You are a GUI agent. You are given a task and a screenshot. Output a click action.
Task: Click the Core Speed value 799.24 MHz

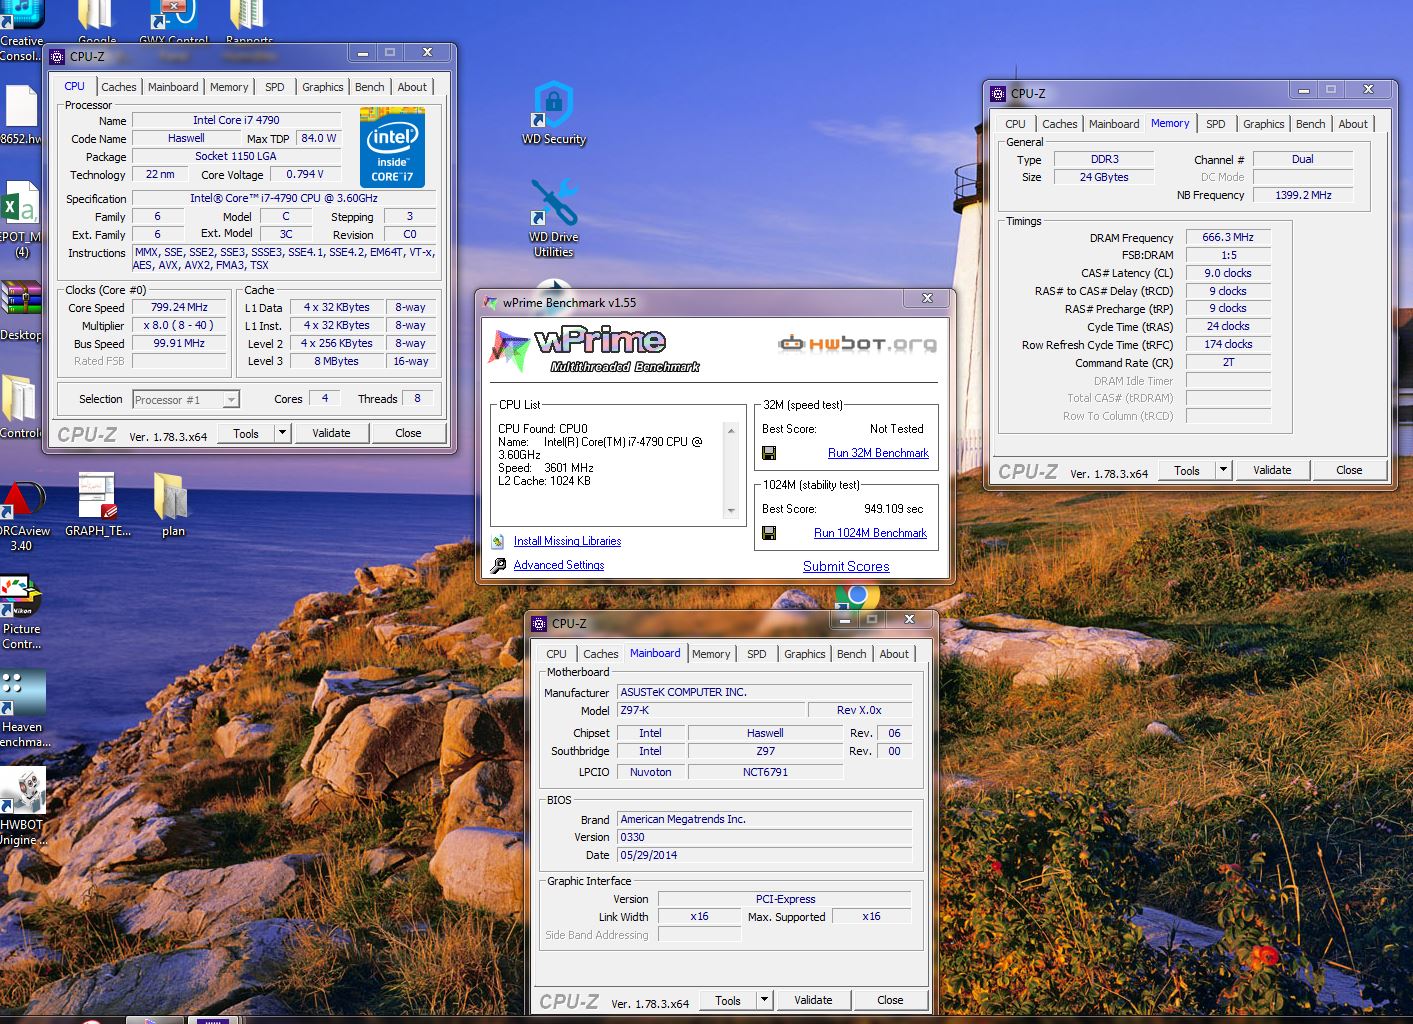(180, 308)
